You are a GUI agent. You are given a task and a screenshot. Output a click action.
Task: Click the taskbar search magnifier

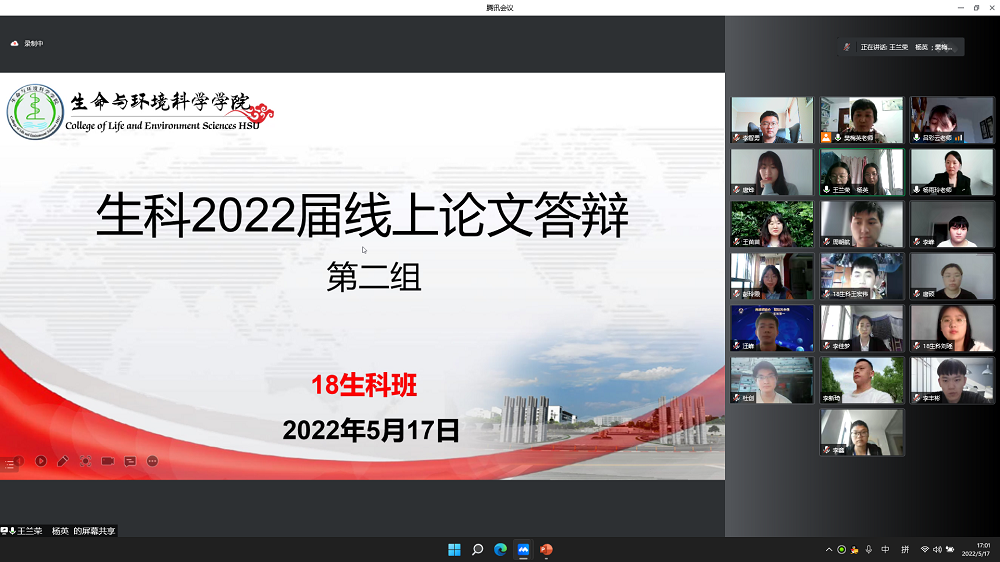point(477,550)
